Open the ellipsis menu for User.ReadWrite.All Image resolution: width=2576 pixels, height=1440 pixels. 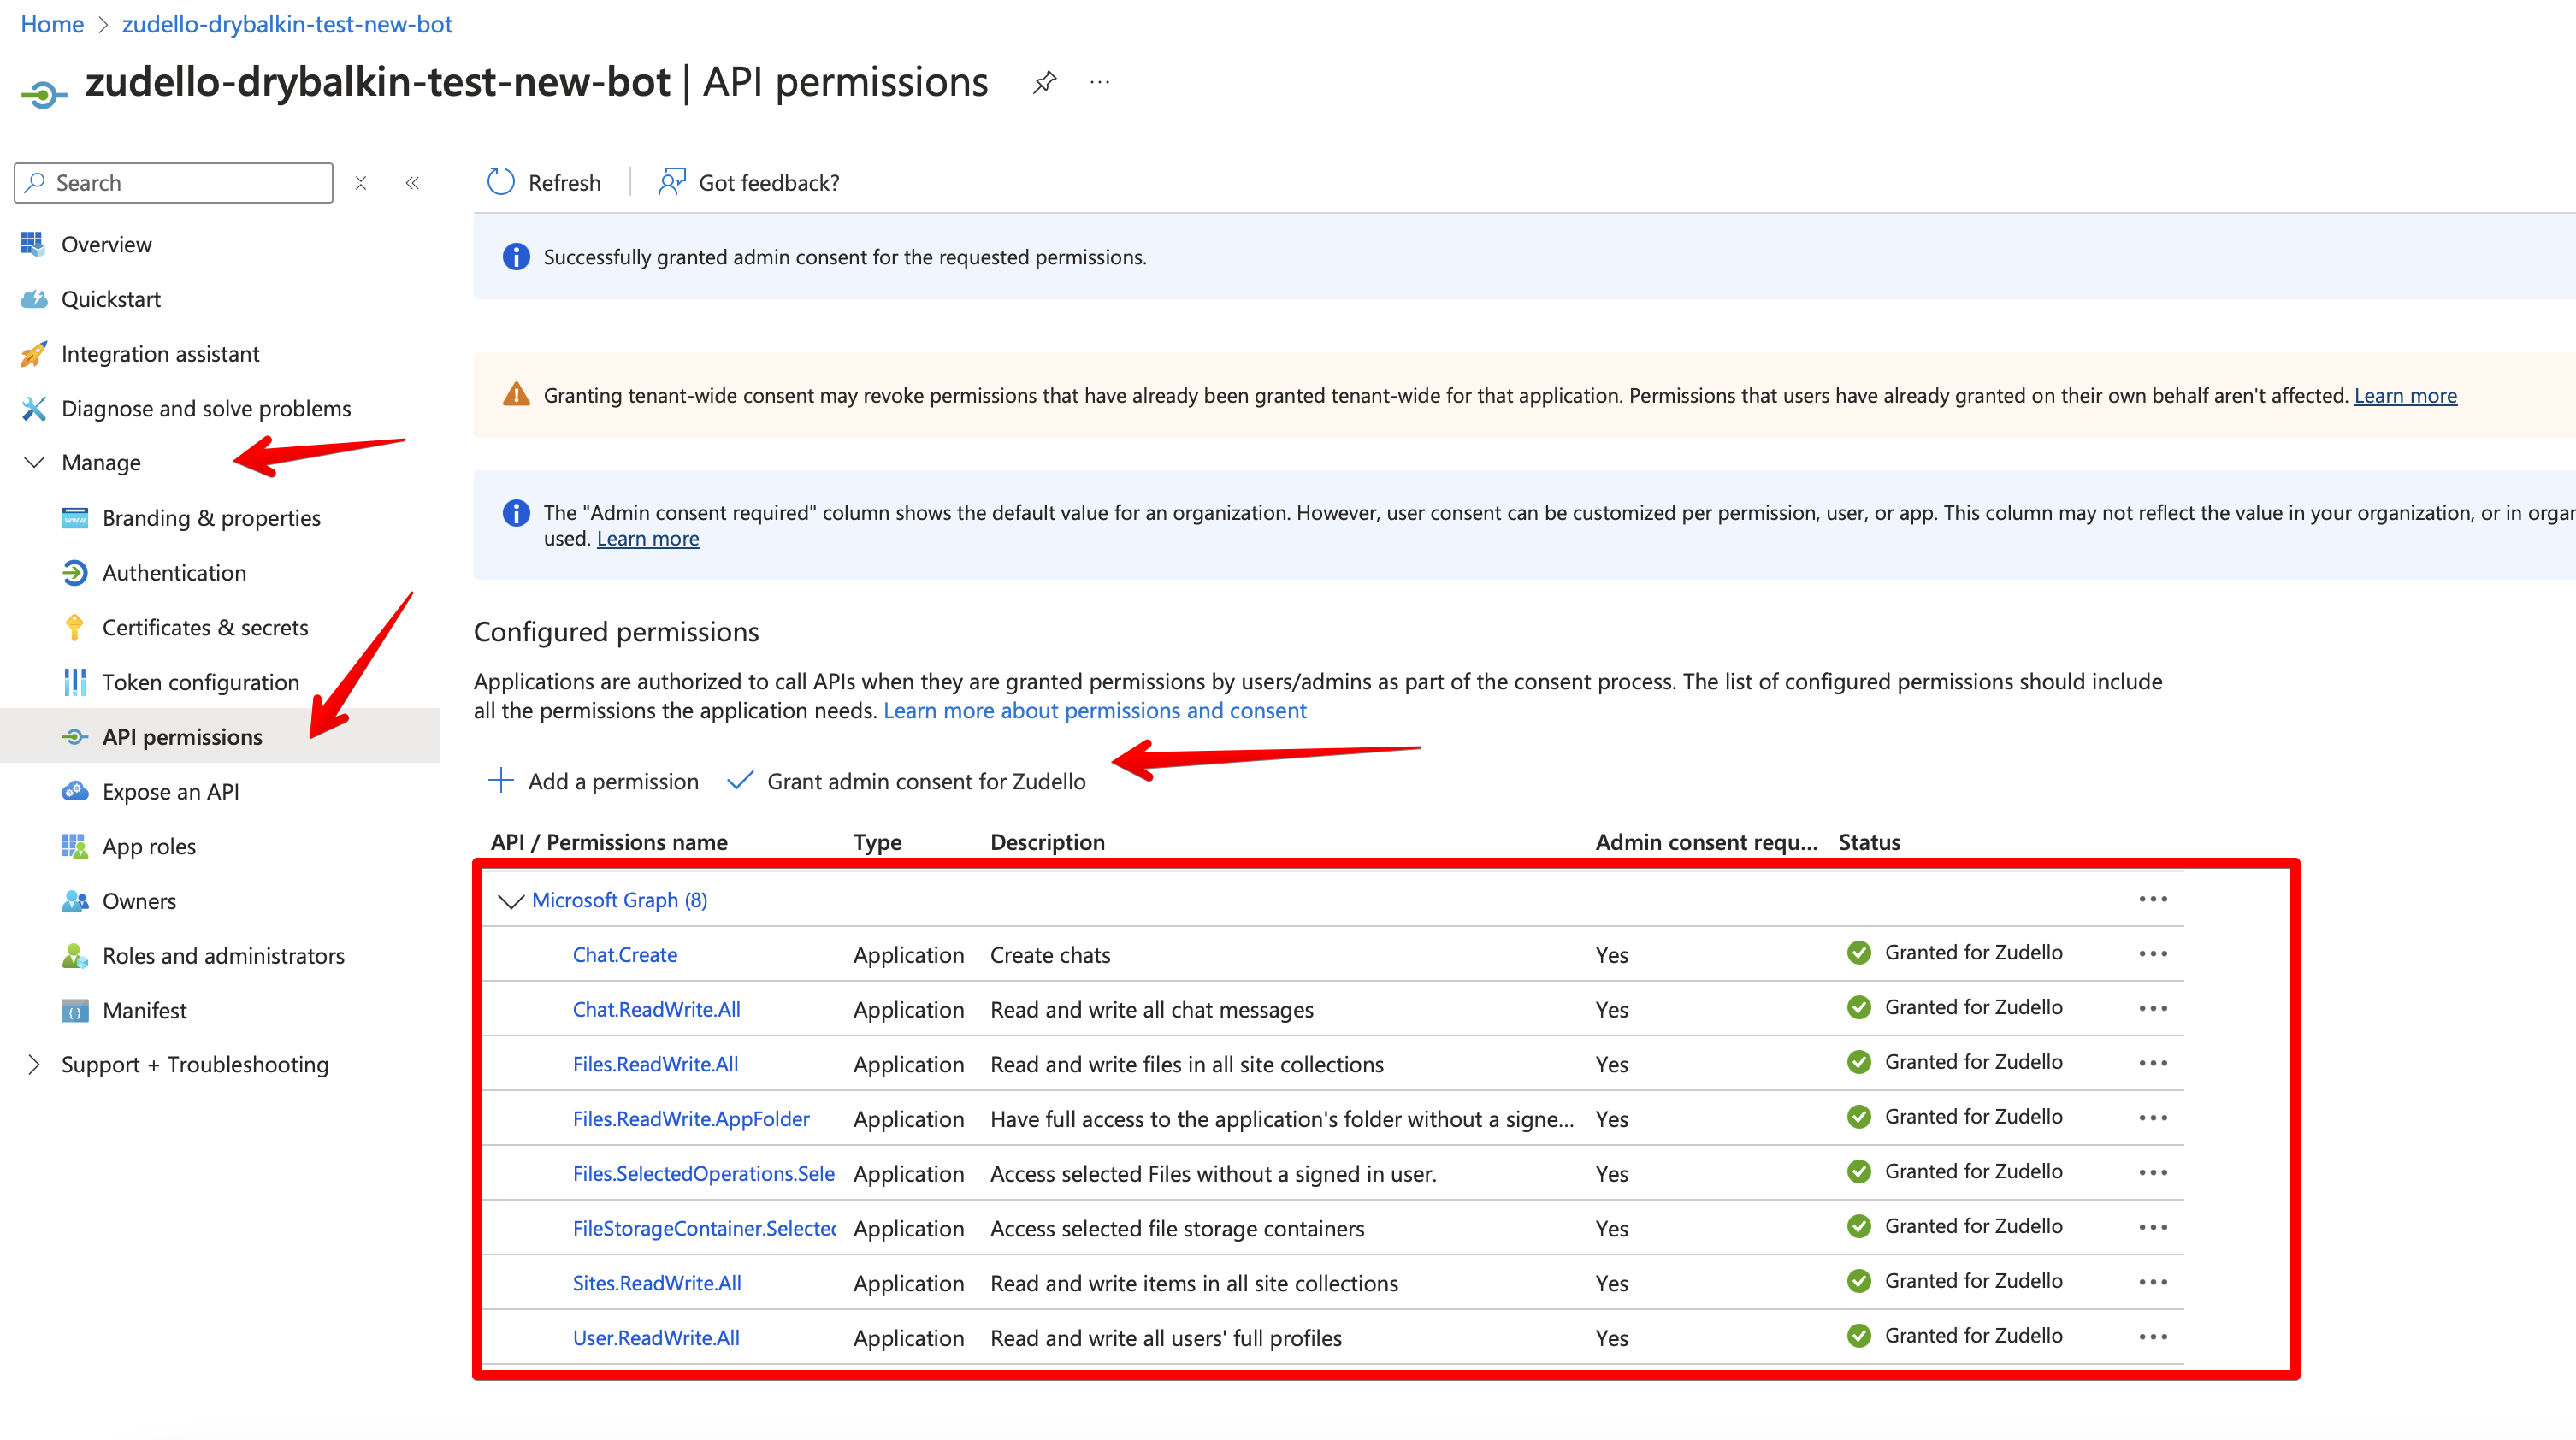click(2153, 1337)
